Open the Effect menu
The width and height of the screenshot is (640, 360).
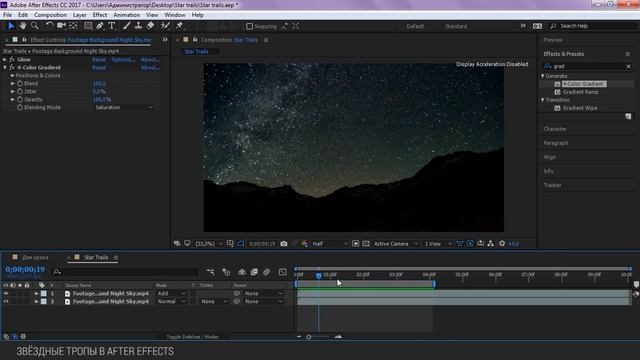(x=100, y=15)
